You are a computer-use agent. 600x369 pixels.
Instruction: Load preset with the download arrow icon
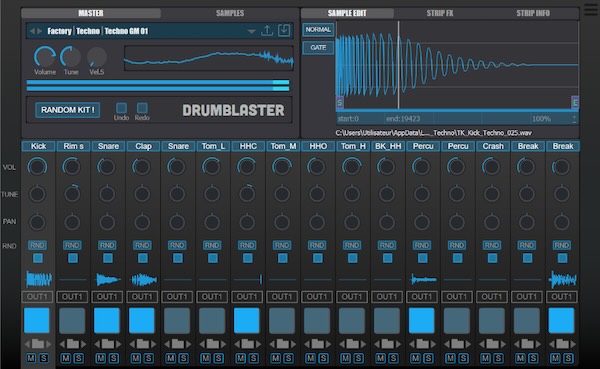[x=284, y=31]
